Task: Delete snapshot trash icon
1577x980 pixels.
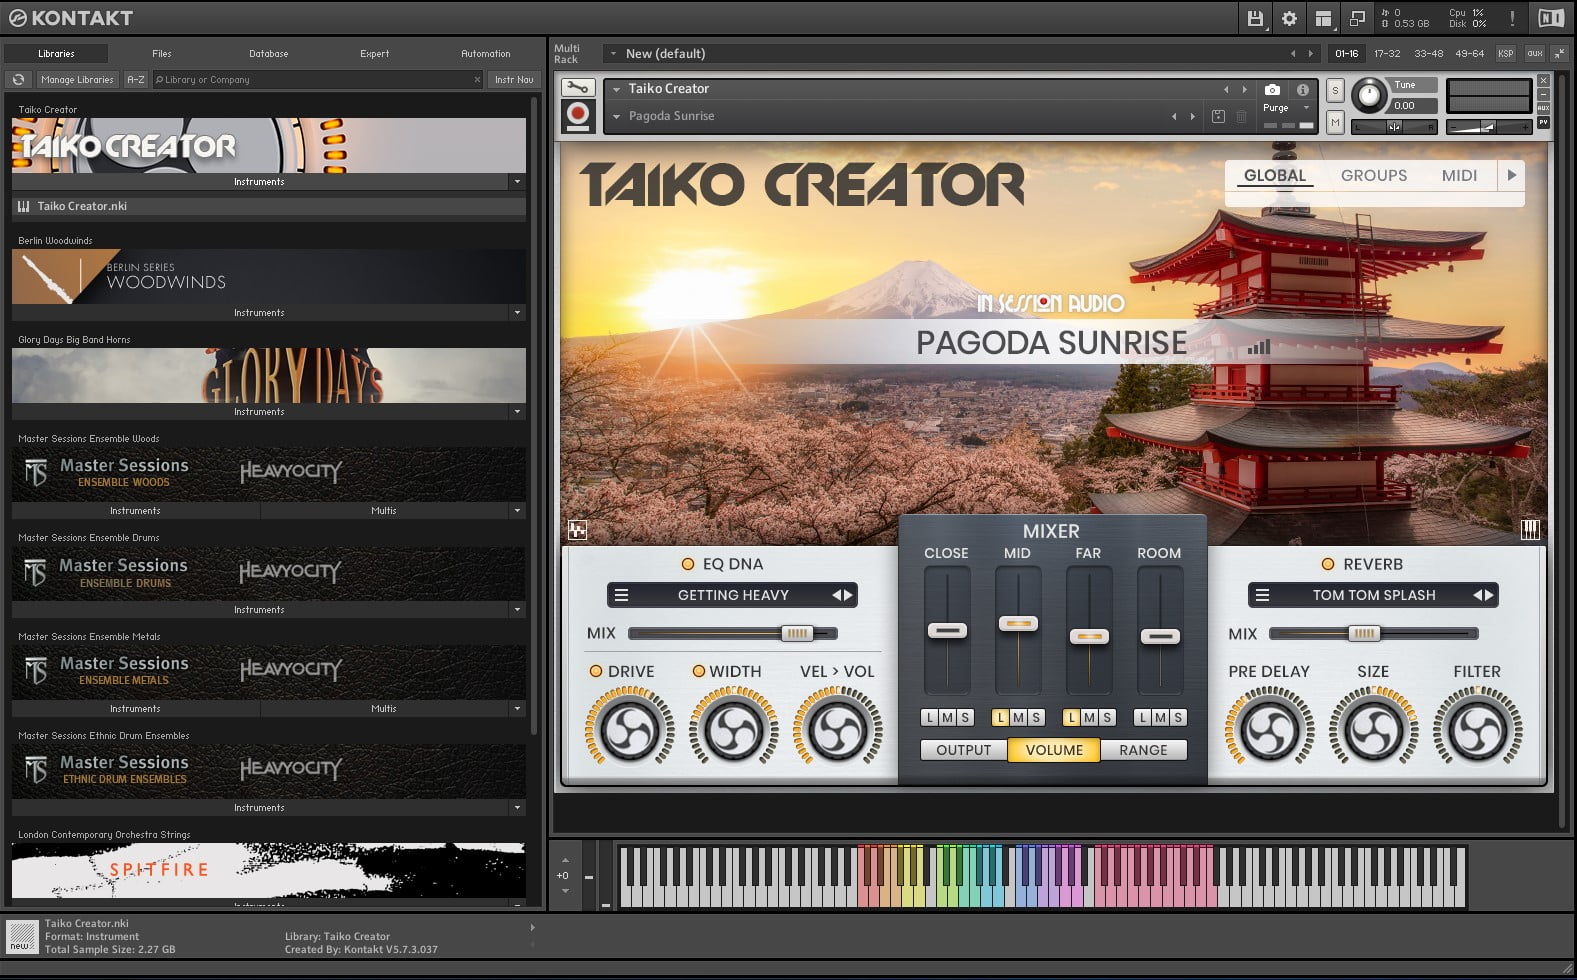Action: click(x=1241, y=116)
